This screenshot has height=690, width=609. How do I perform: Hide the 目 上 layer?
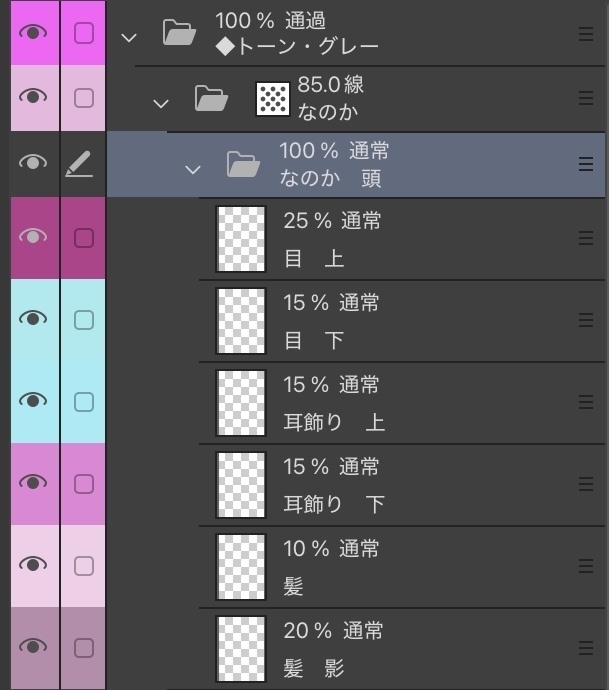[x=34, y=237]
